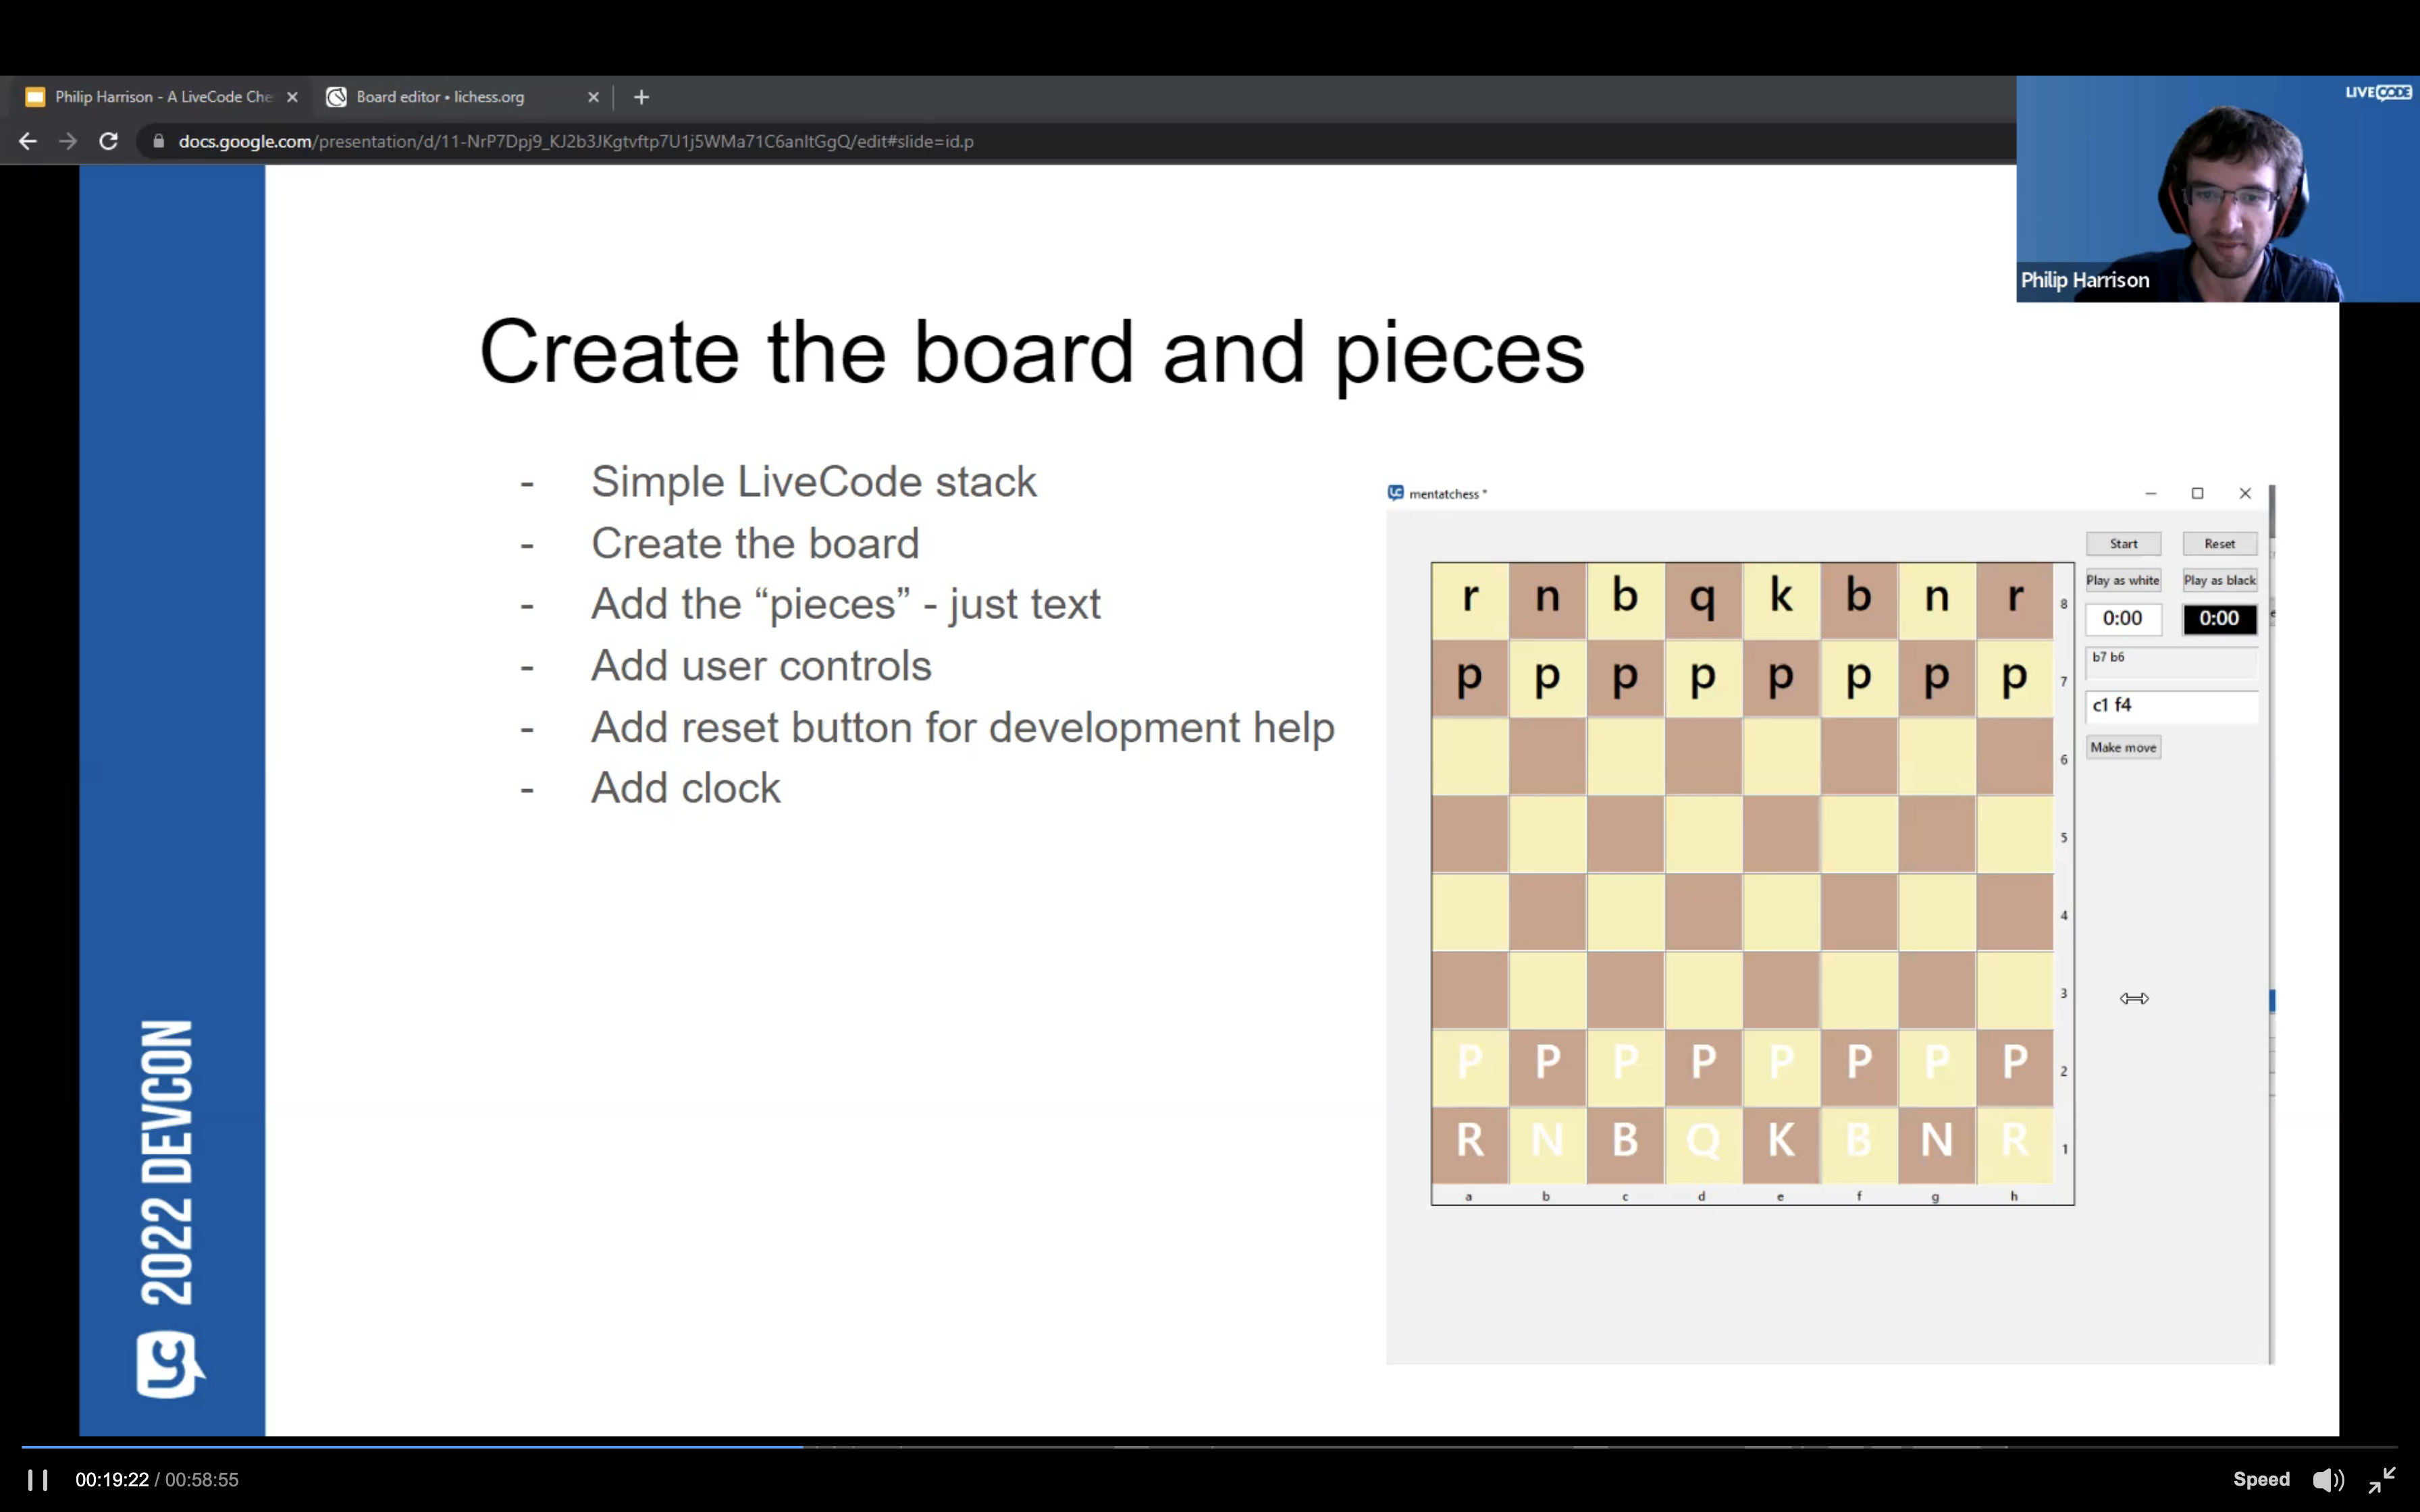Viewport: 2420px width, 1512px height.
Task: Open a new browser tab
Action: (x=642, y=97)
